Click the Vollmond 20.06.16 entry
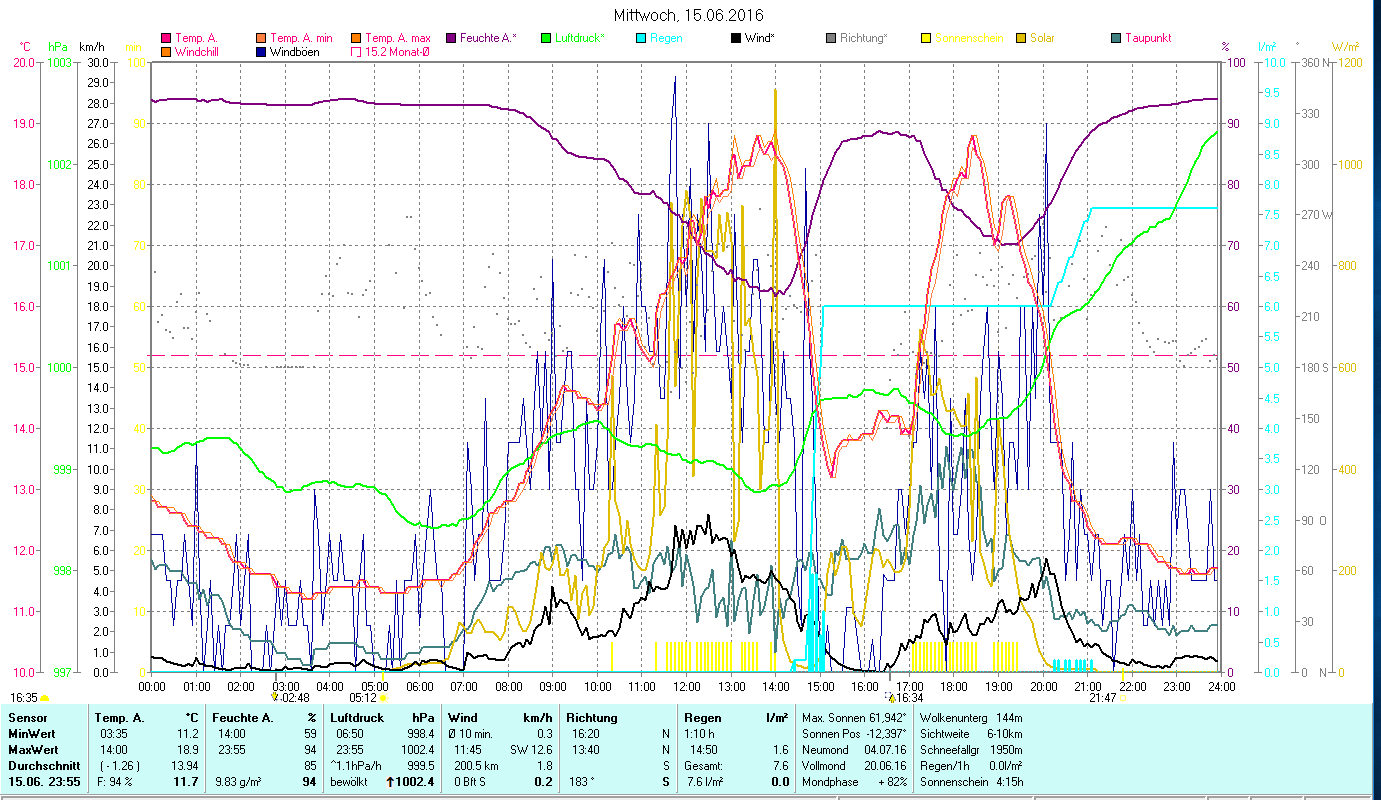 coord(855,765)
